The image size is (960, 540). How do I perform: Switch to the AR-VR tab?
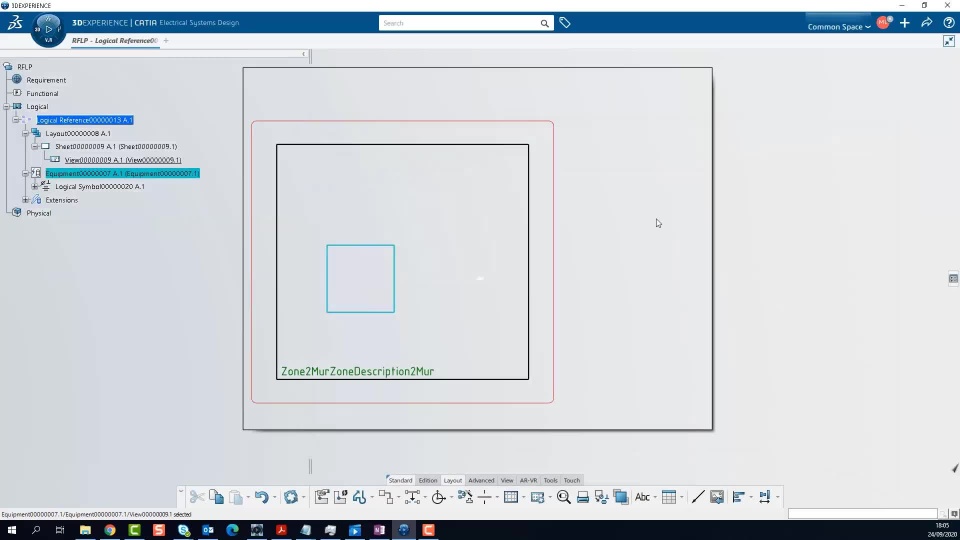[528, 480]
